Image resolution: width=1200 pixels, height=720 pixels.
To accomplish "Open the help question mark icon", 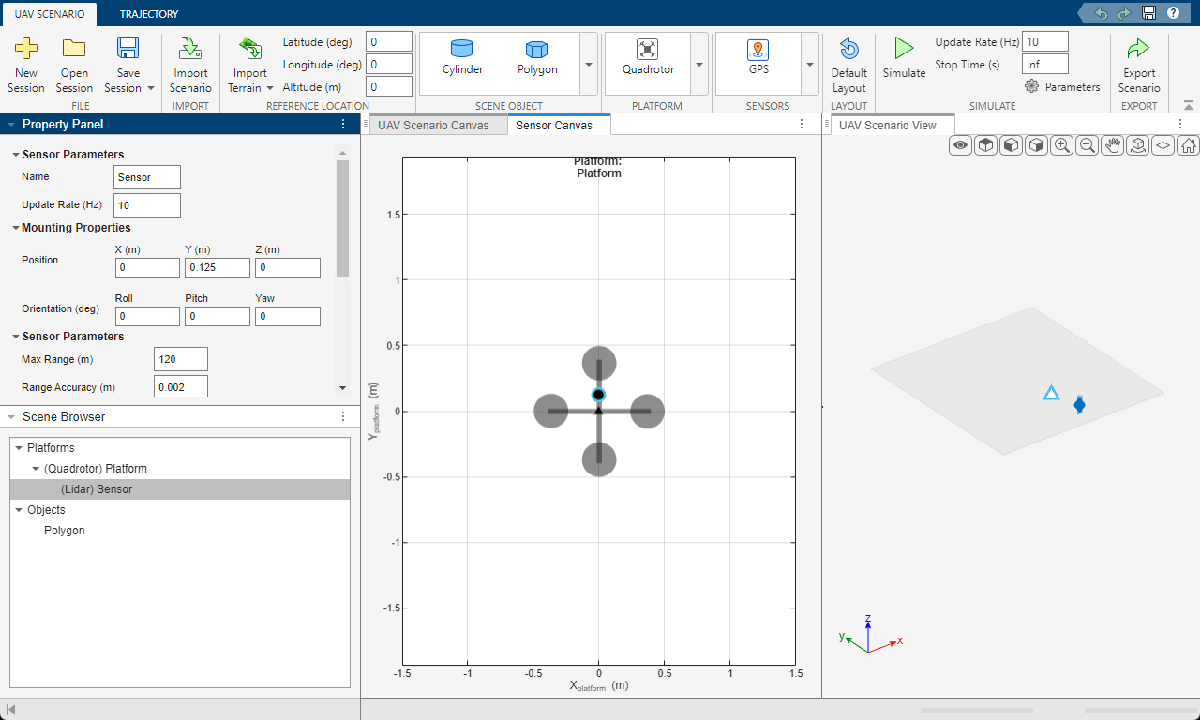I will (x=1173, y=13).
